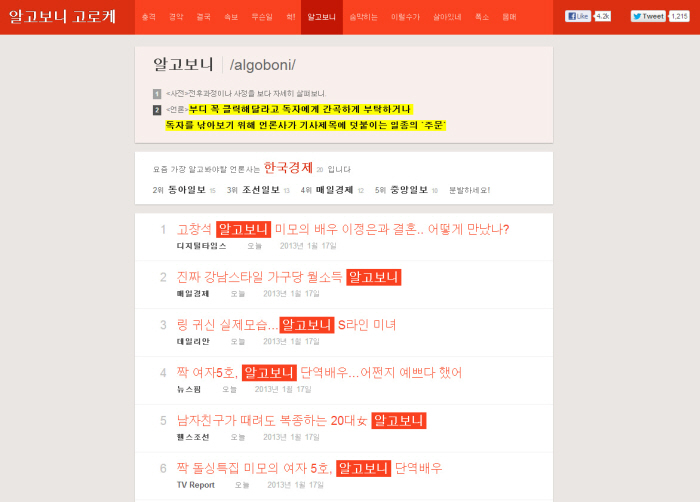Switch to the 경악 tab
700x502 pixels.
(x=176, y=17)
